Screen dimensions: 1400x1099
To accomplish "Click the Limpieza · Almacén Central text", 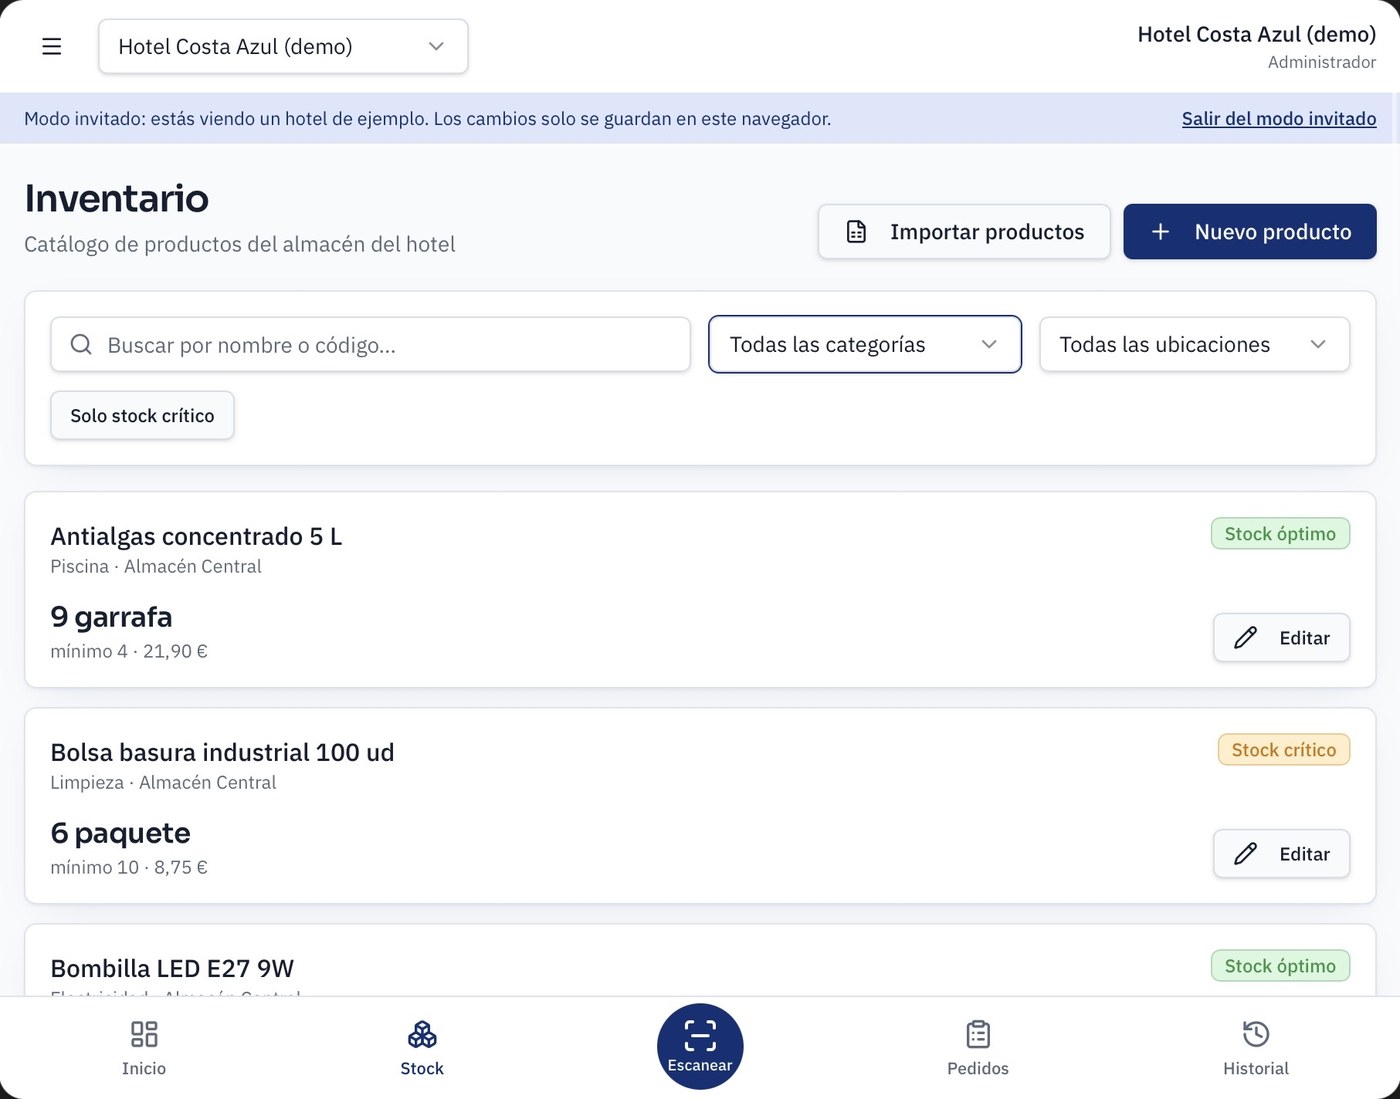I will point(163,783).
